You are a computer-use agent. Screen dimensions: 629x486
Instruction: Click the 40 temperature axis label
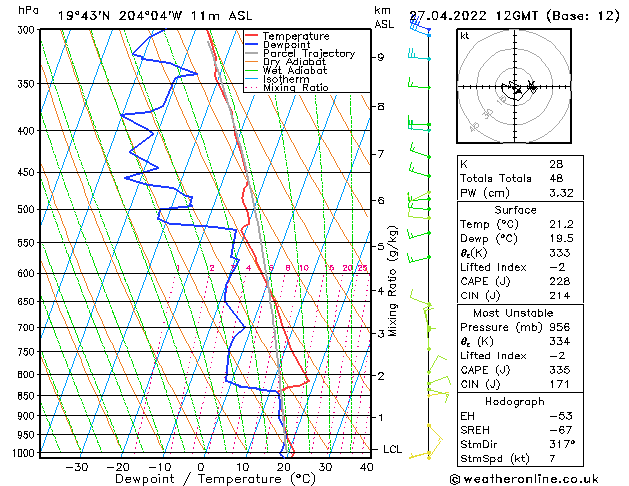coord(366,467)
